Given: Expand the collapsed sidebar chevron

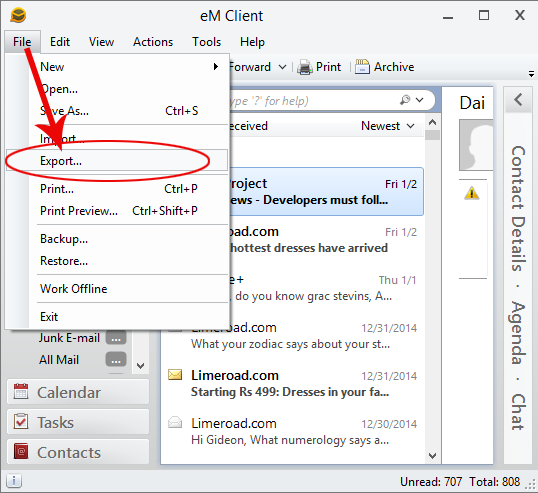Looking at the screenshot, I should point(518,100).
